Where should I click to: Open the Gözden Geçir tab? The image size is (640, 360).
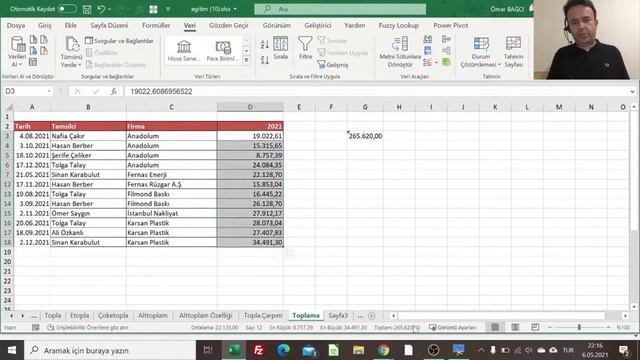tap(229, 25)
